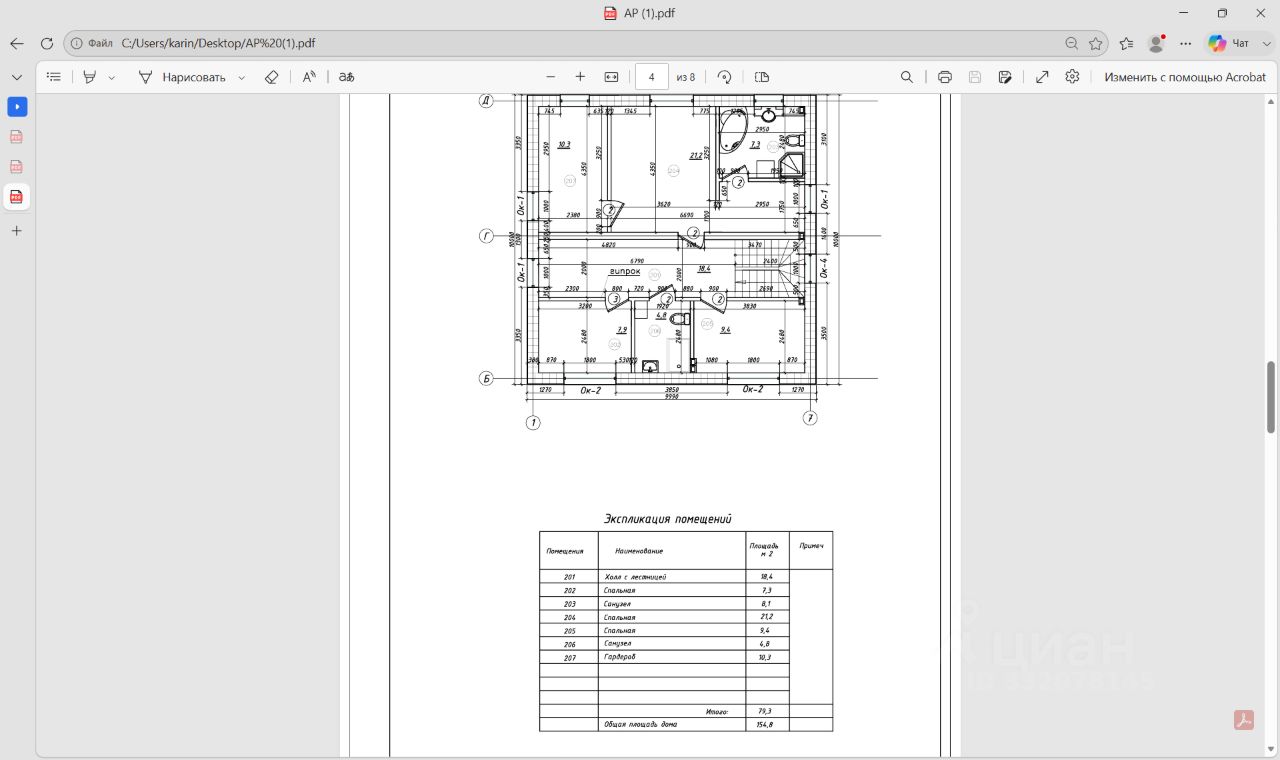Select the highlighter tool
1280x760 pixels.
pos(89,77)
